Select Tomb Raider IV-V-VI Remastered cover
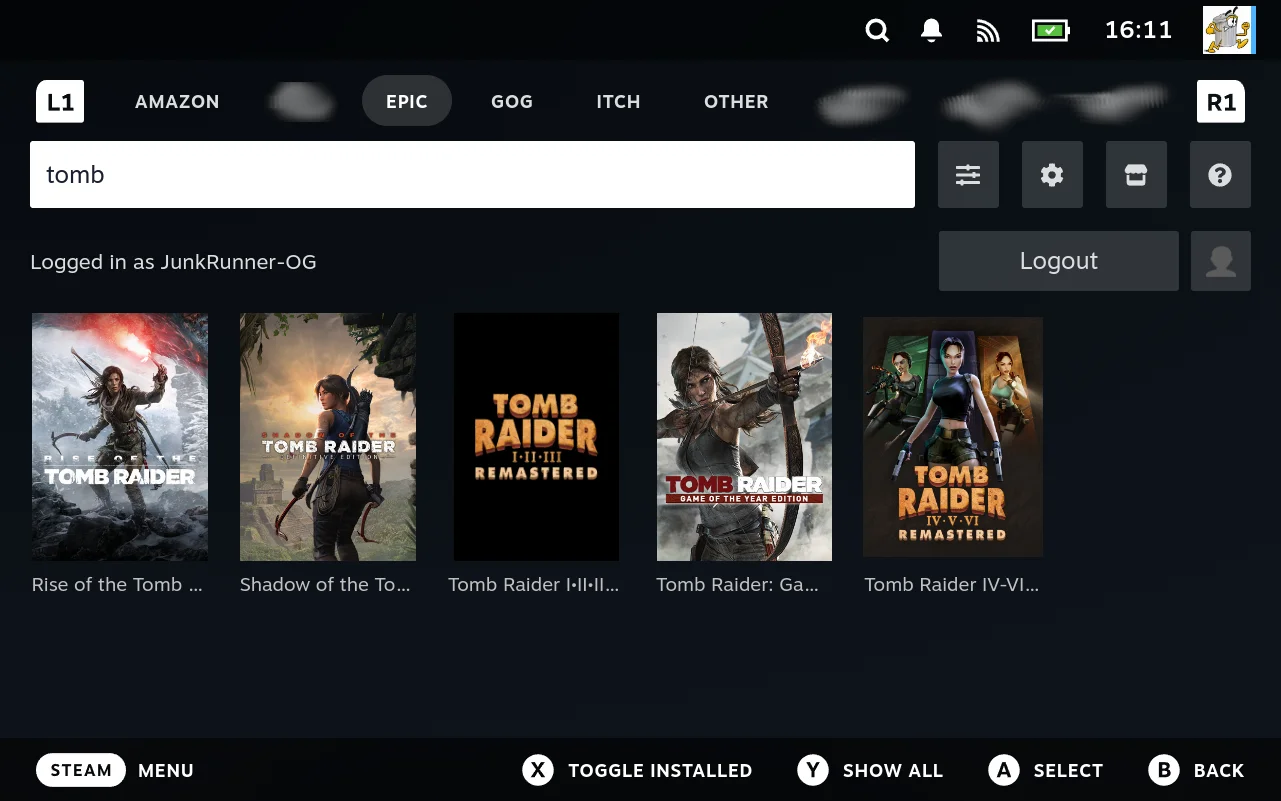The image size is (1281, 801). tap(953, 437)
